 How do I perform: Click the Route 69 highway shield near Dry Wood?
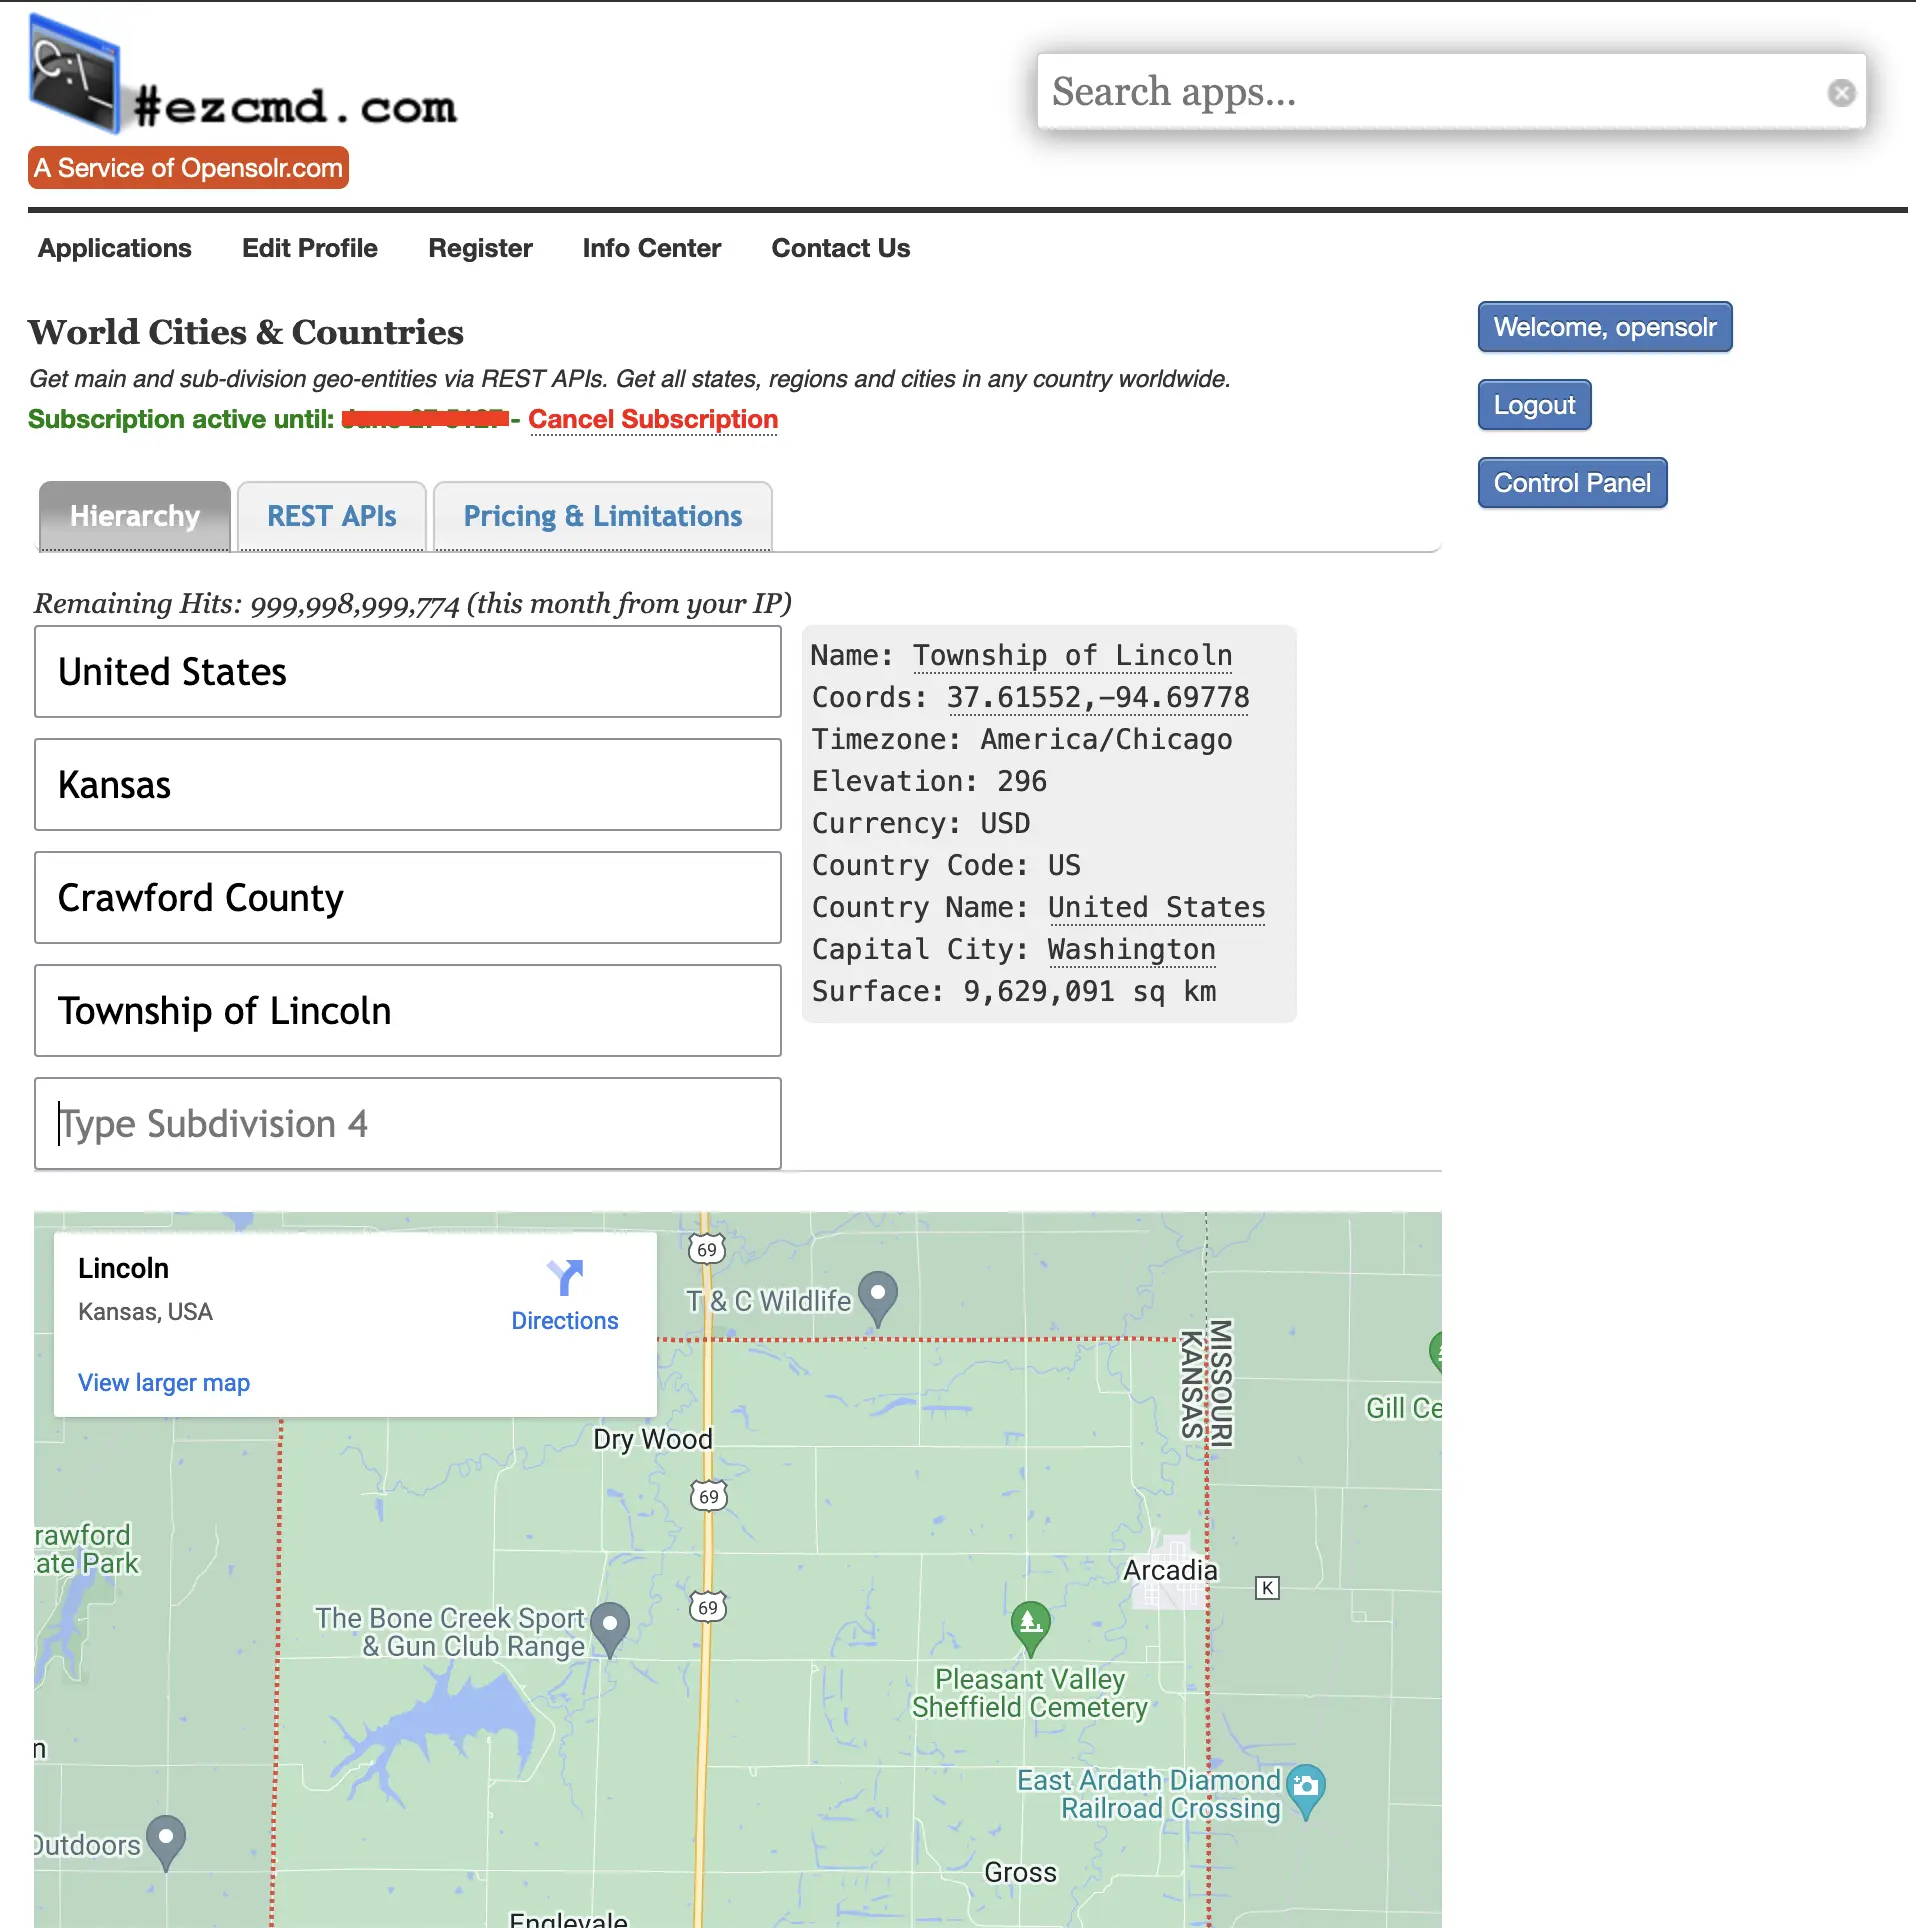pos(708,1496)
